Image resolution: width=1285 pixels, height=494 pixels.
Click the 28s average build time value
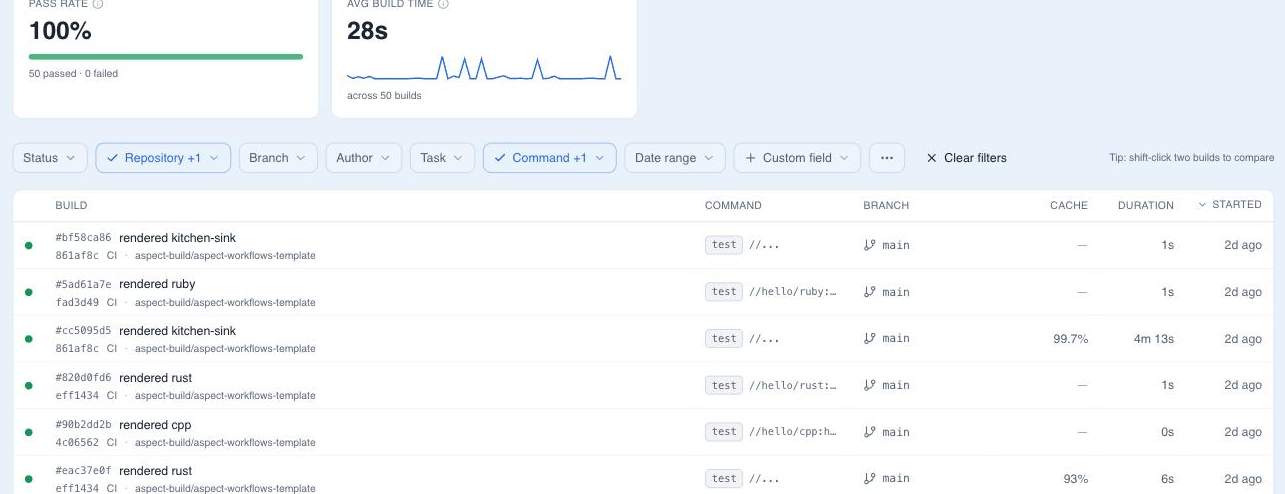[x=367, y=31]
